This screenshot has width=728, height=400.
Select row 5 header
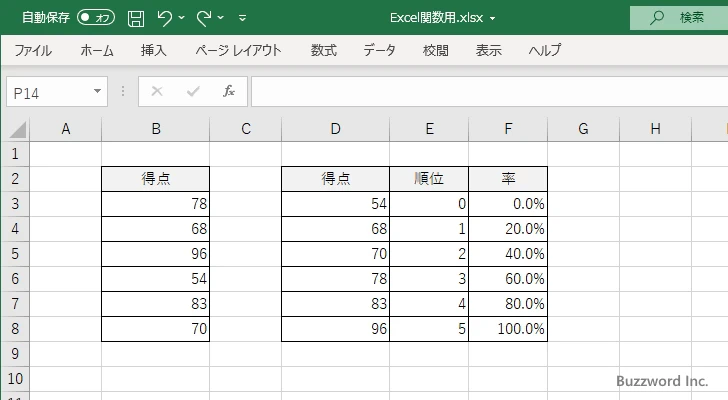coord(14,254)
